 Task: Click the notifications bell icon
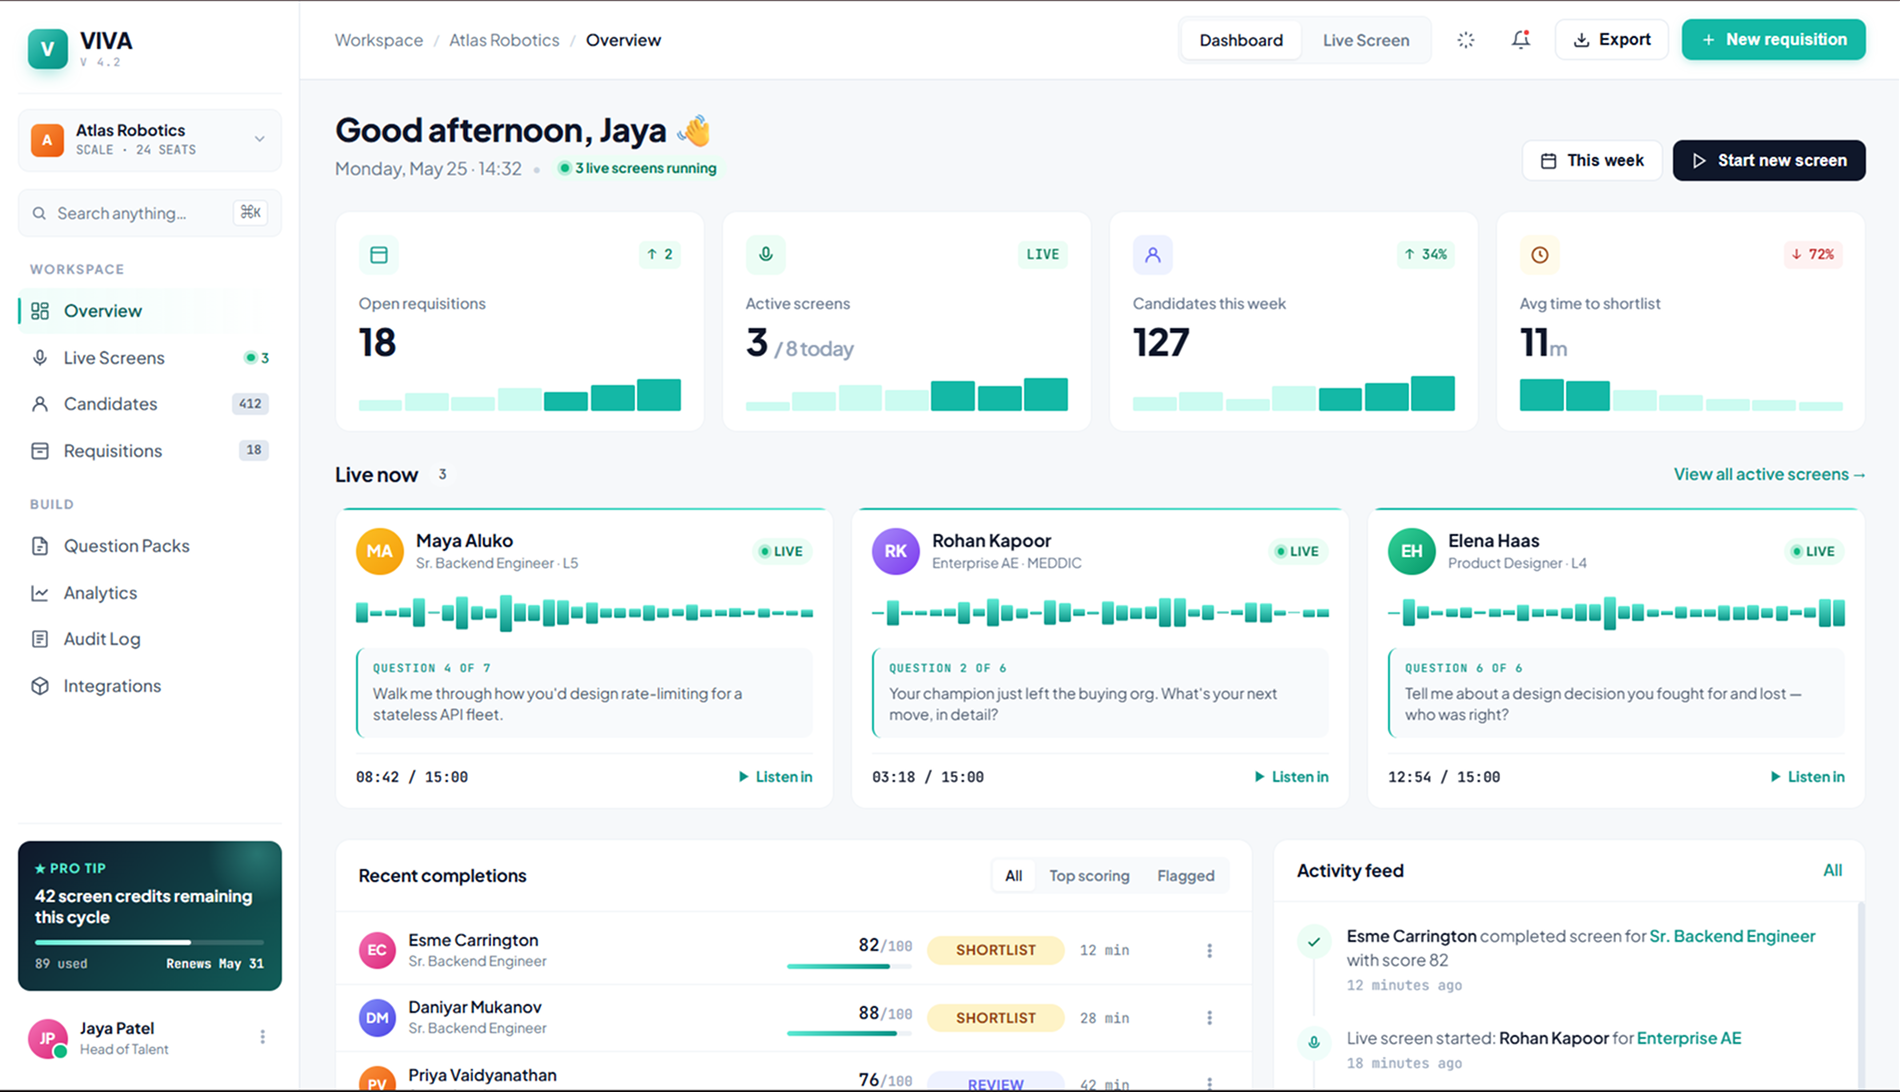tap(1520, 40)
